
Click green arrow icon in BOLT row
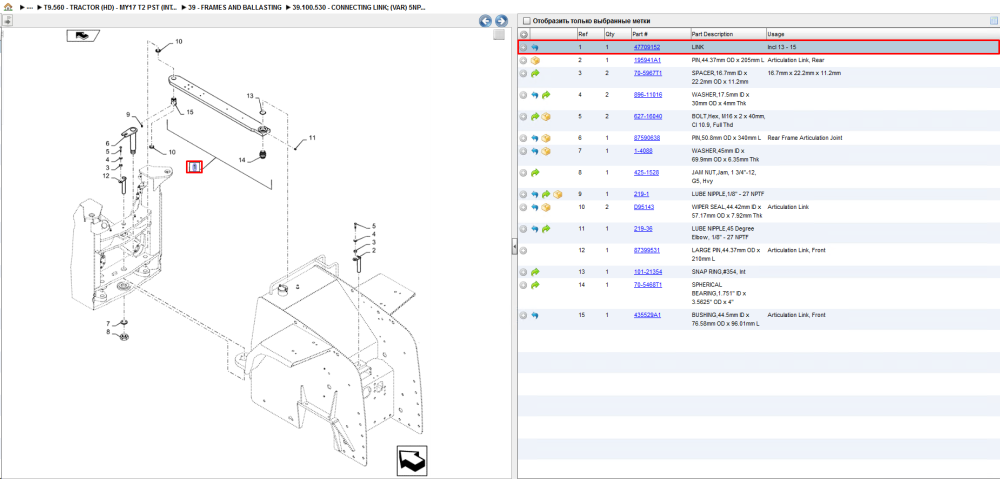pyautogui.click(x=535, y=117)
